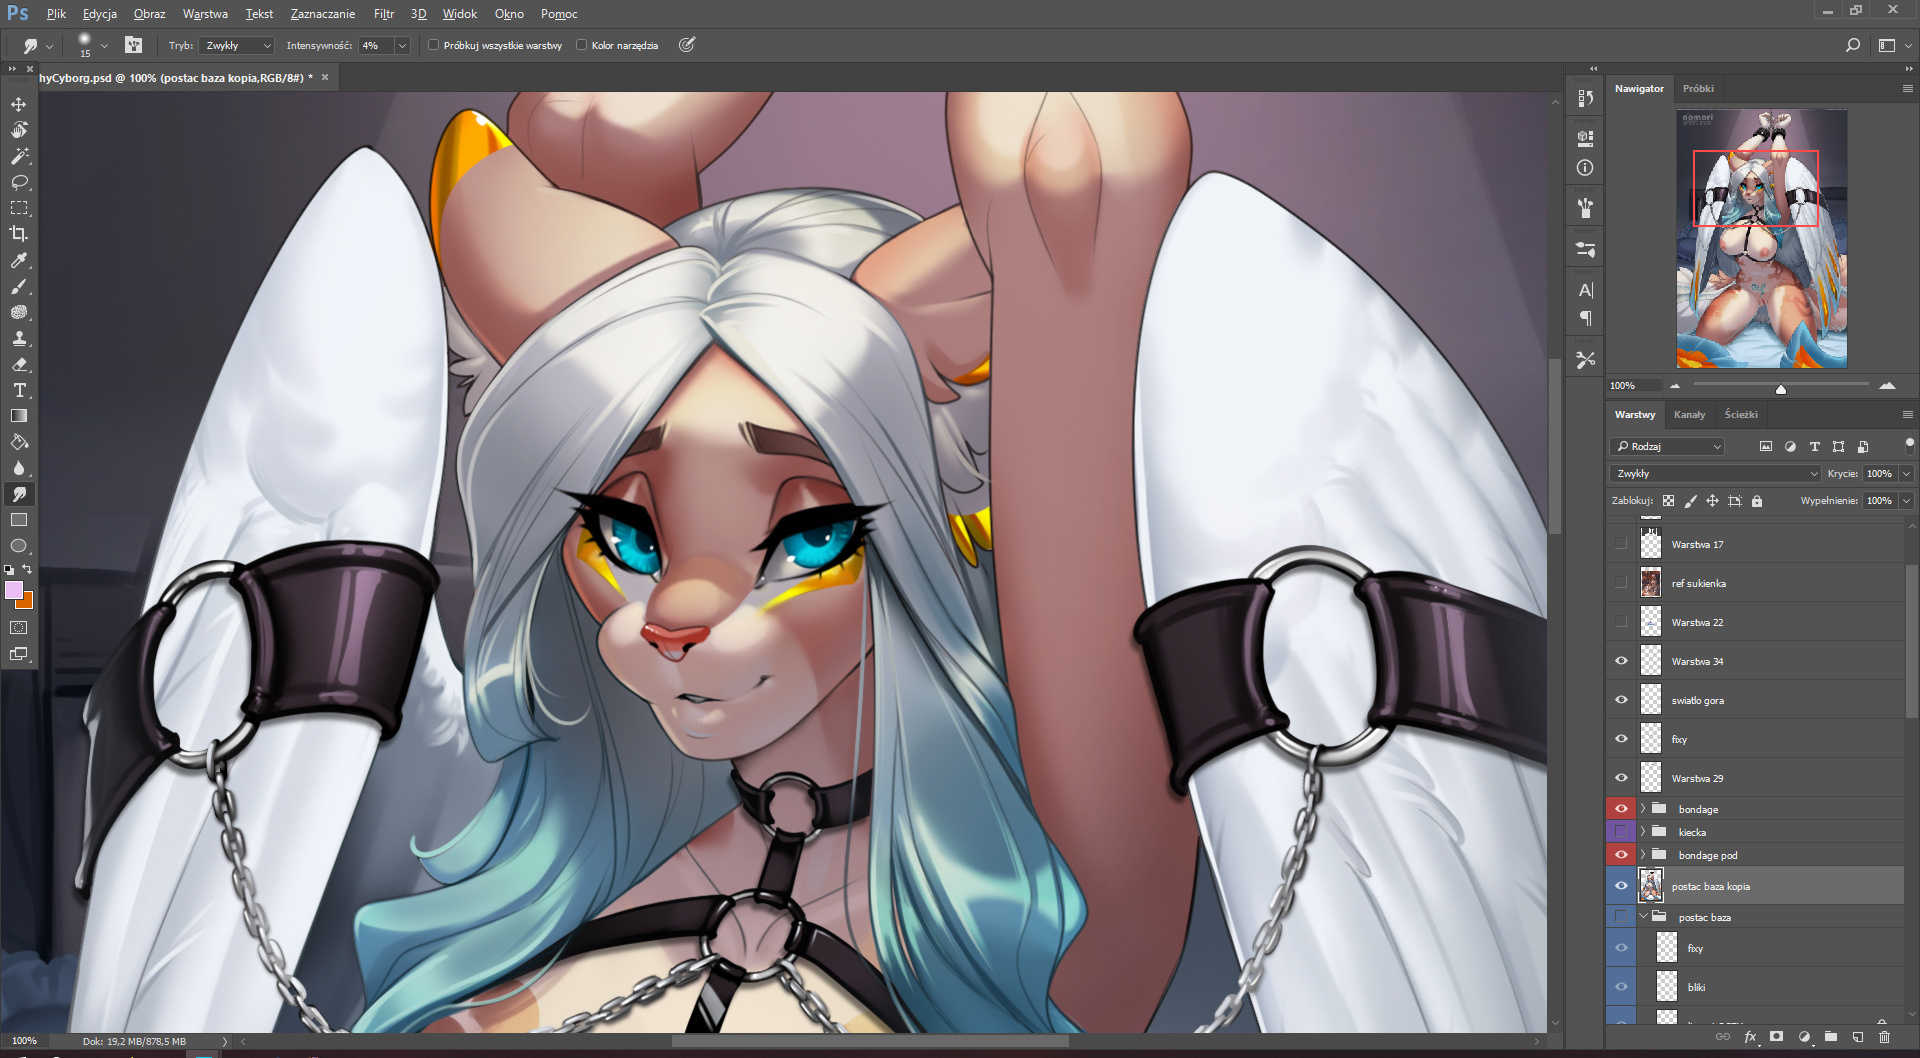The height and width of the screenshot is (1058, 1920).
Task: Show the ref sukienka layer
Action: [1621, 584]
